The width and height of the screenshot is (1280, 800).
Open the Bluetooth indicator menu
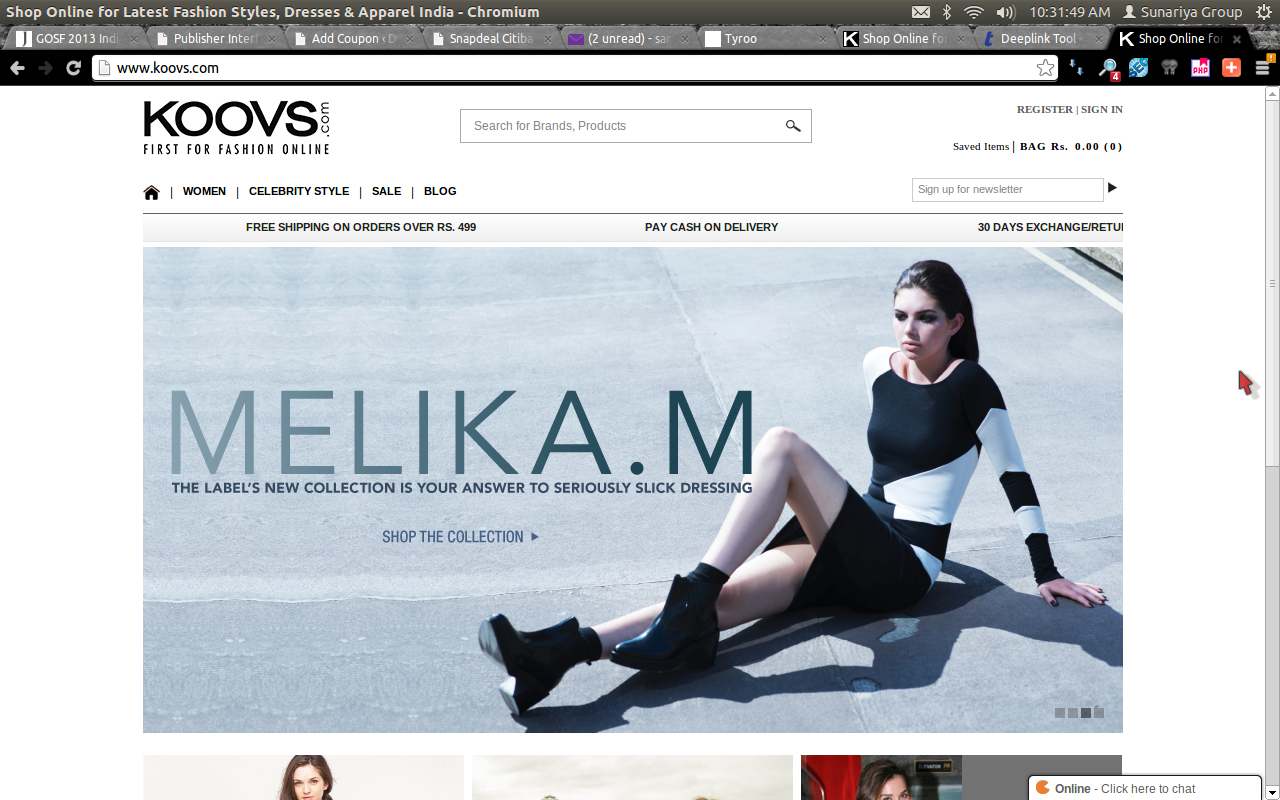tap(947, 12)
